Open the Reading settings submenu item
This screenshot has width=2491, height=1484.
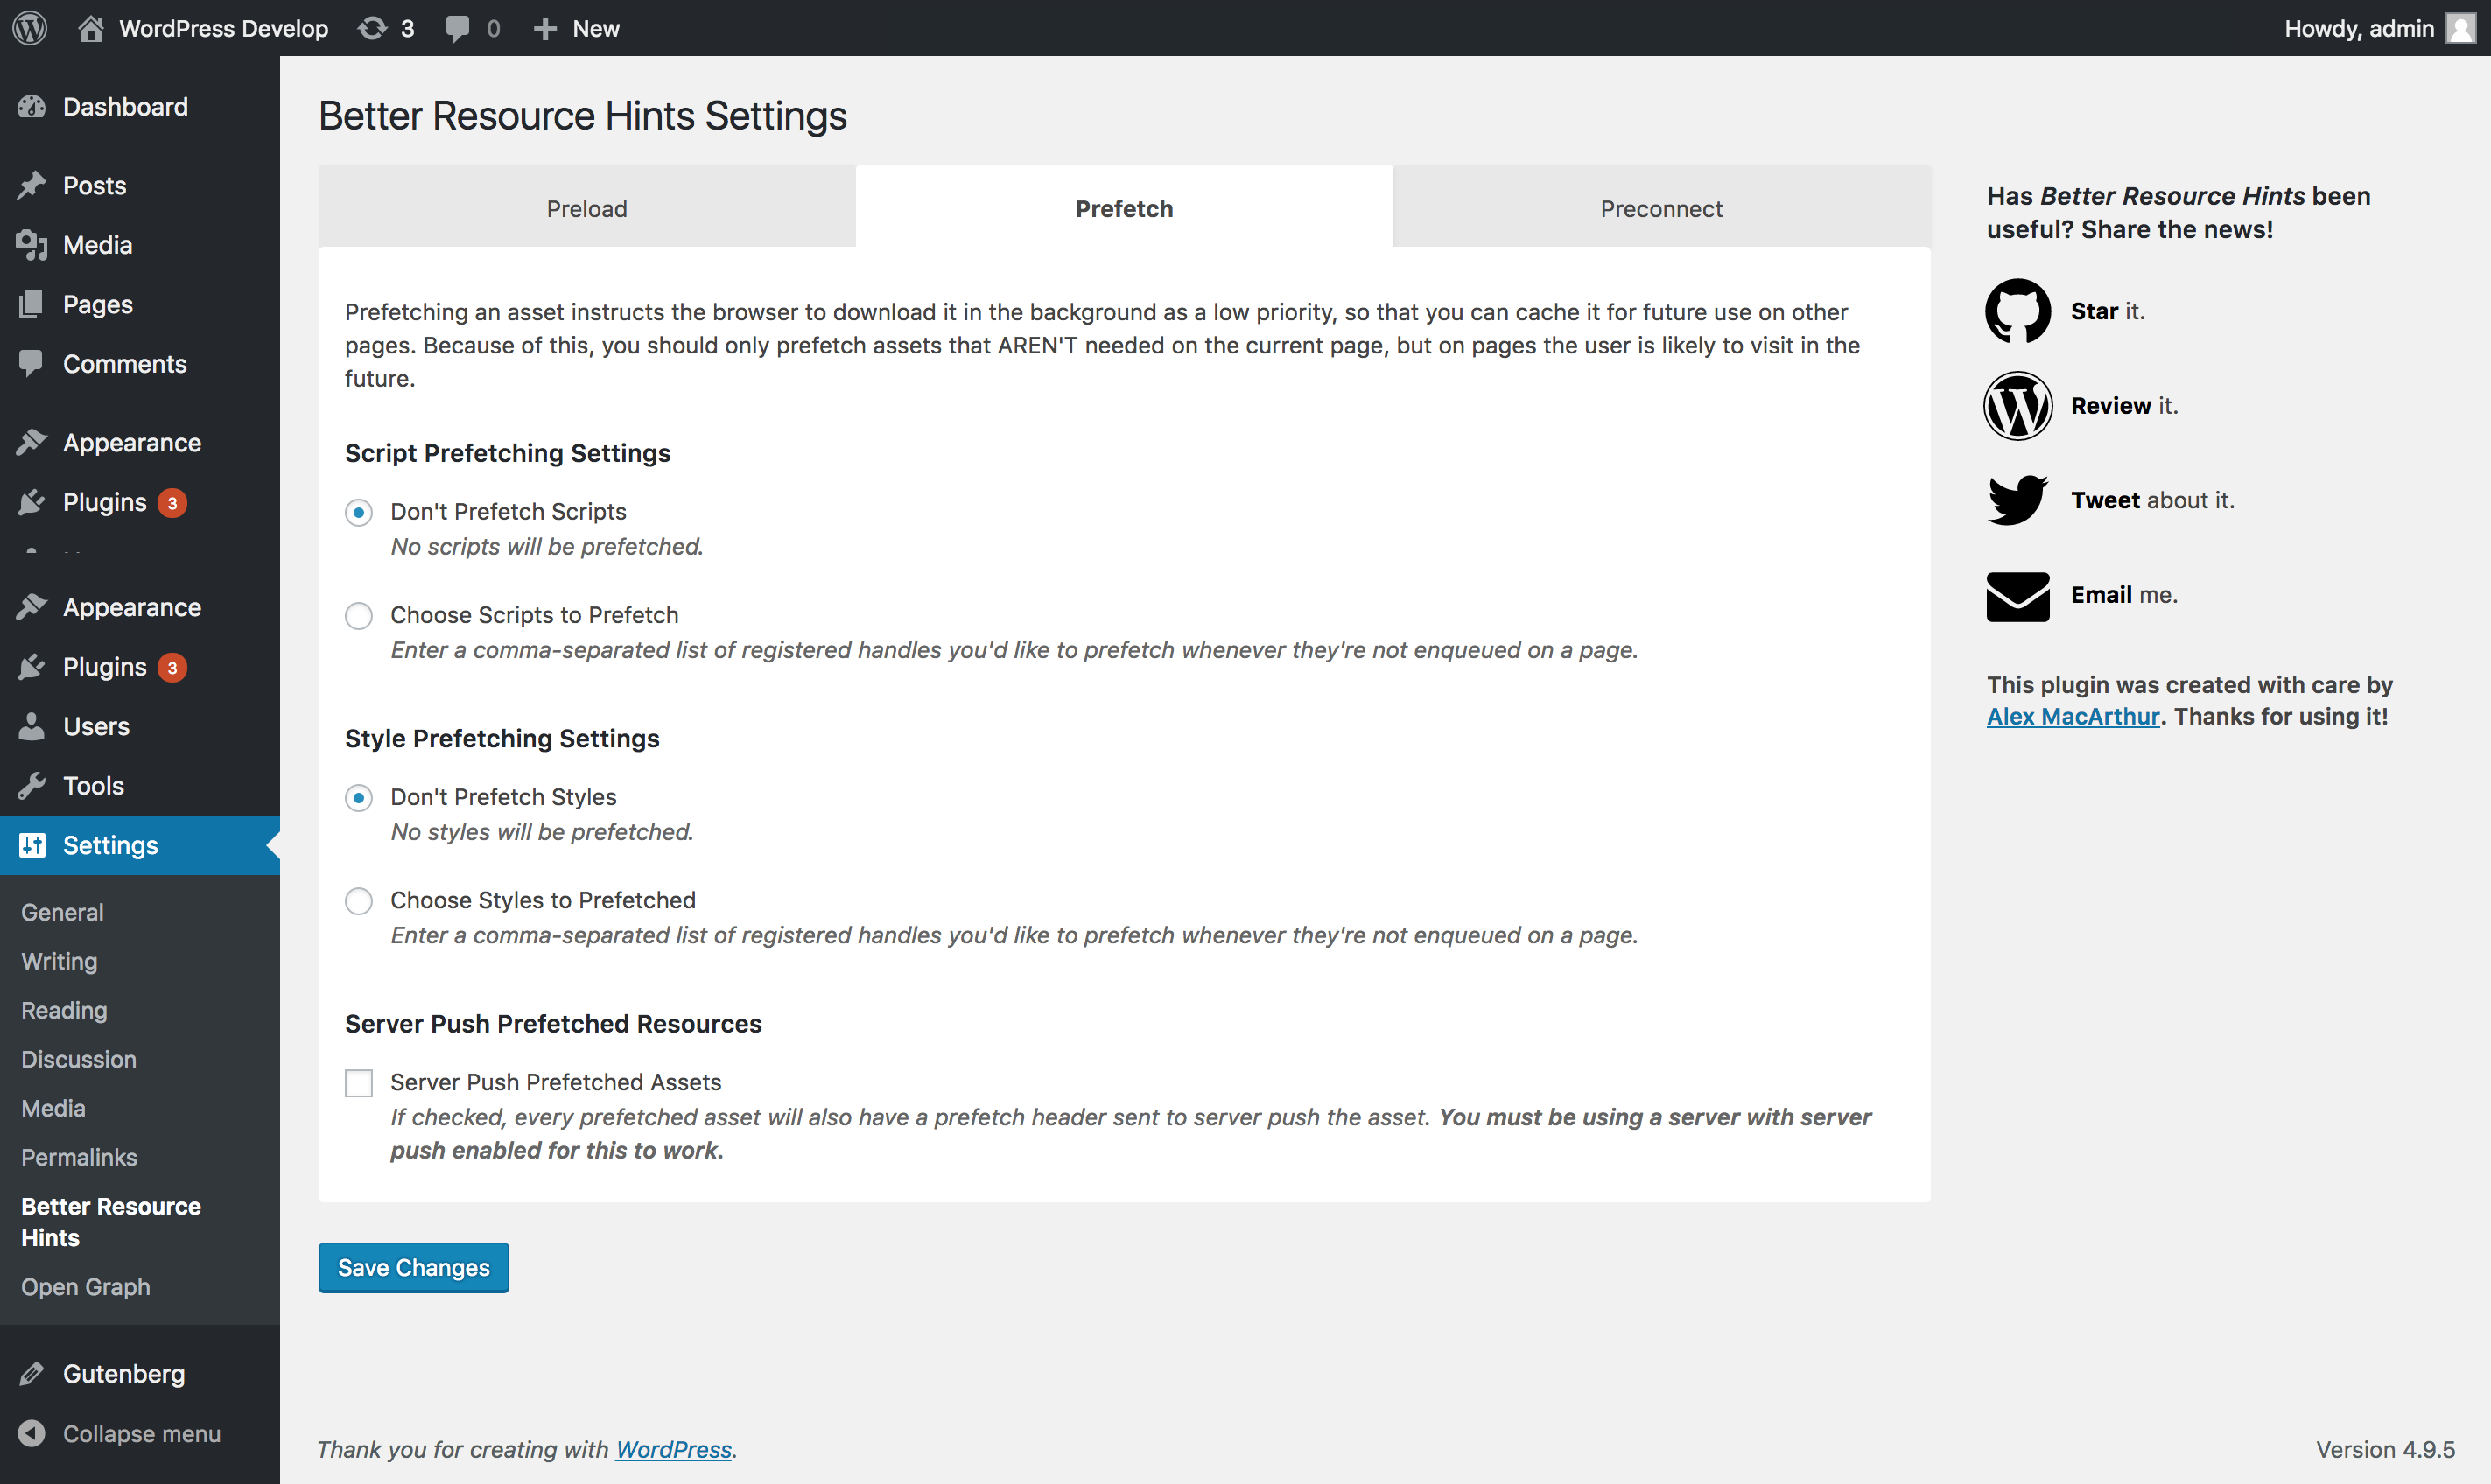pos(64,1010)
